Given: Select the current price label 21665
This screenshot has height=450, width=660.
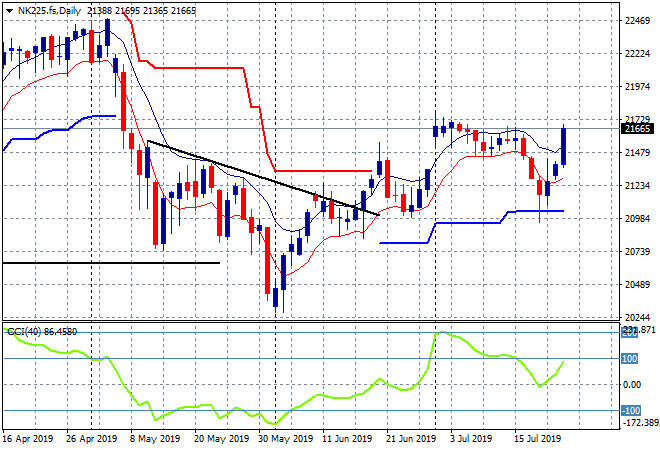Looking at the screenshot, I should (637, 129).
